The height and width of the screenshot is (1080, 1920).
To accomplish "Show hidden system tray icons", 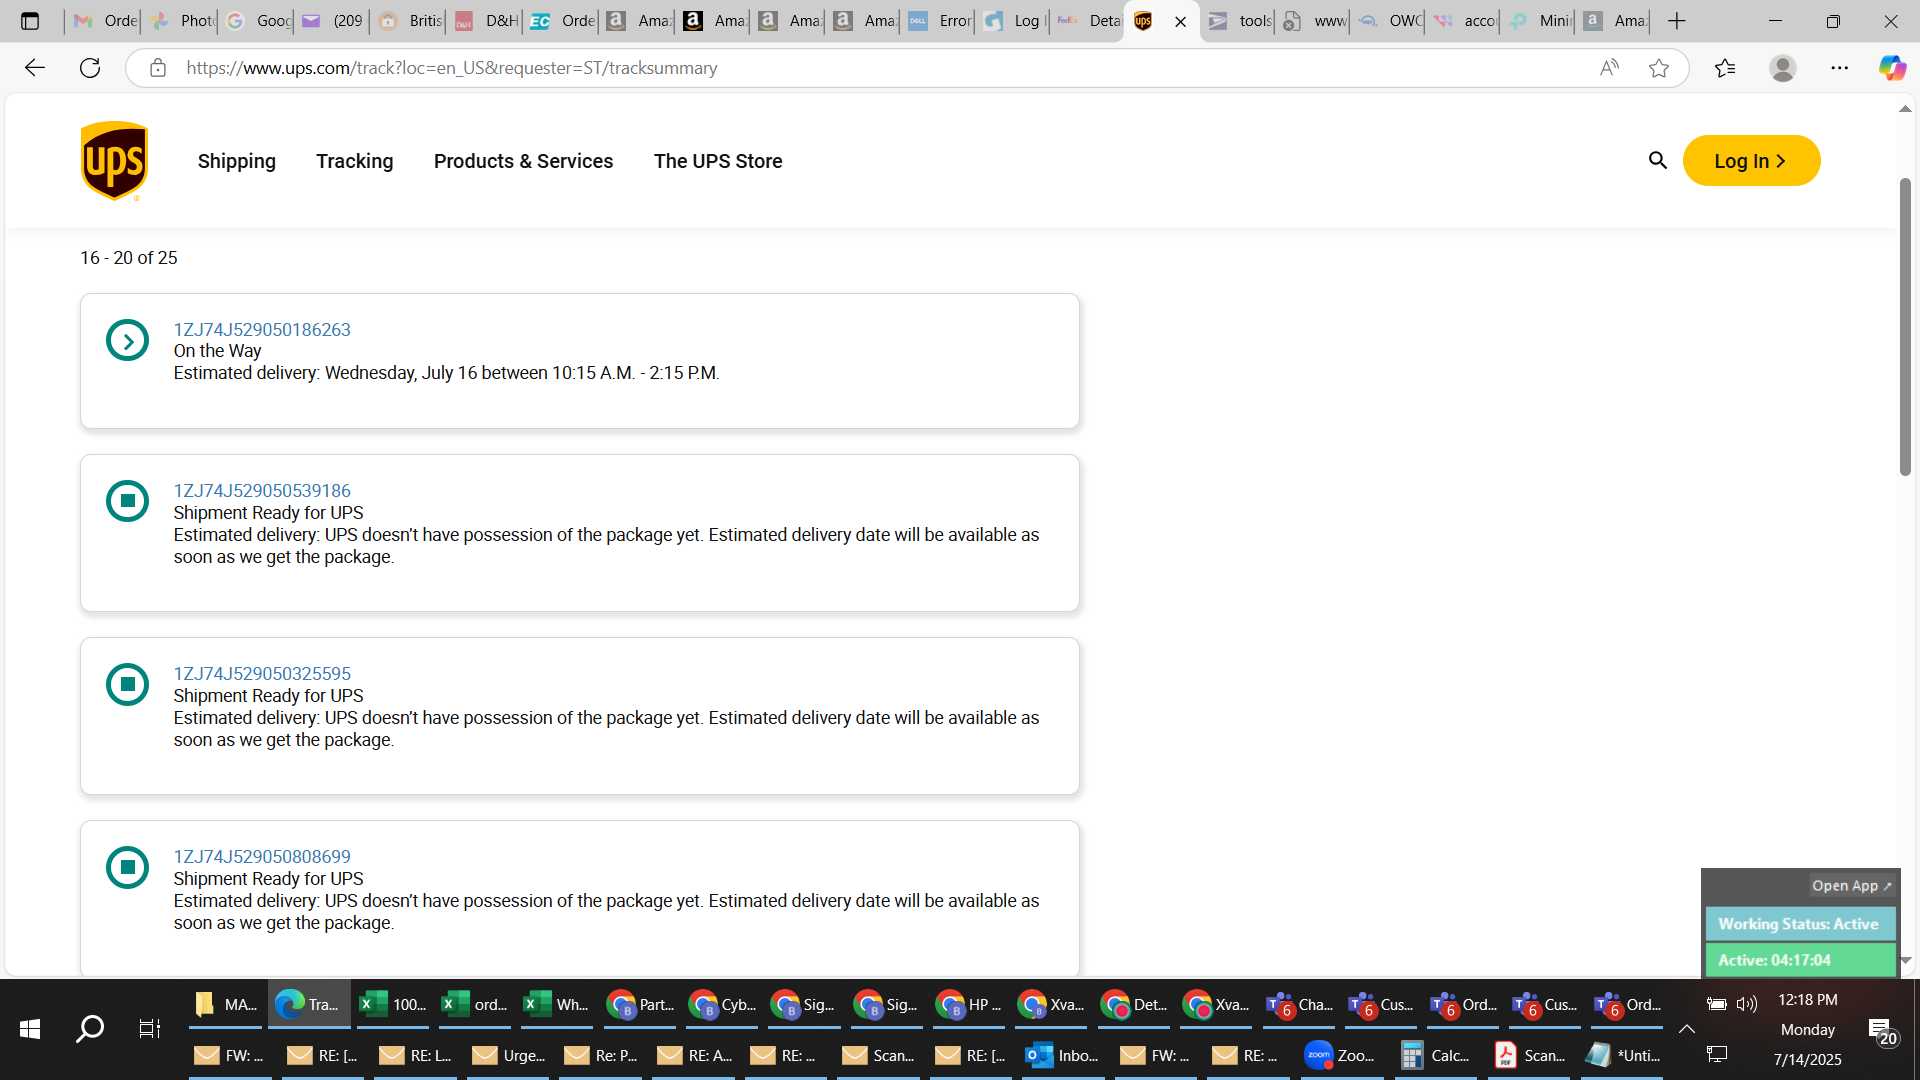I will tap(1686, 1029).
